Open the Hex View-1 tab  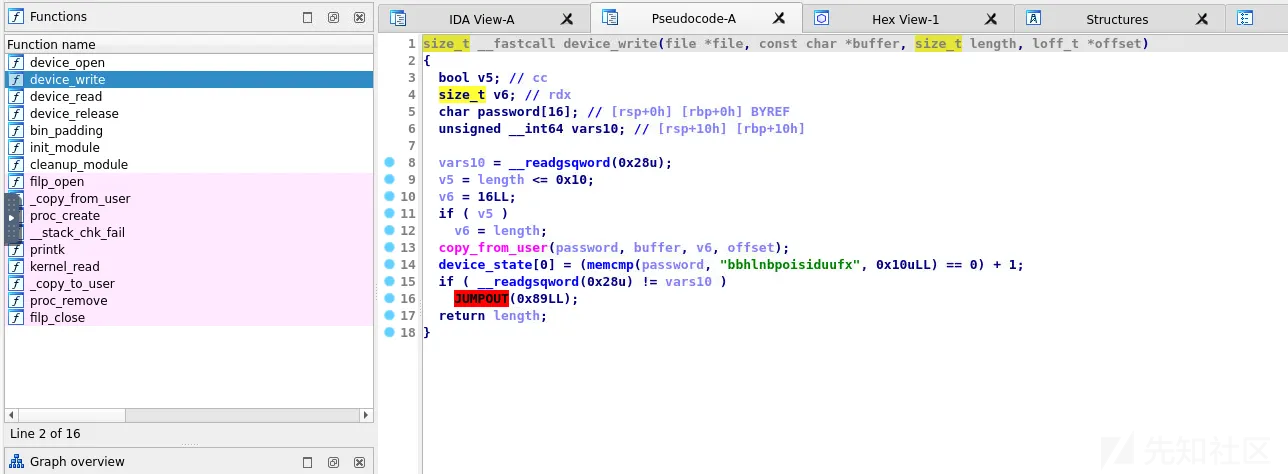tap(906, 19)
